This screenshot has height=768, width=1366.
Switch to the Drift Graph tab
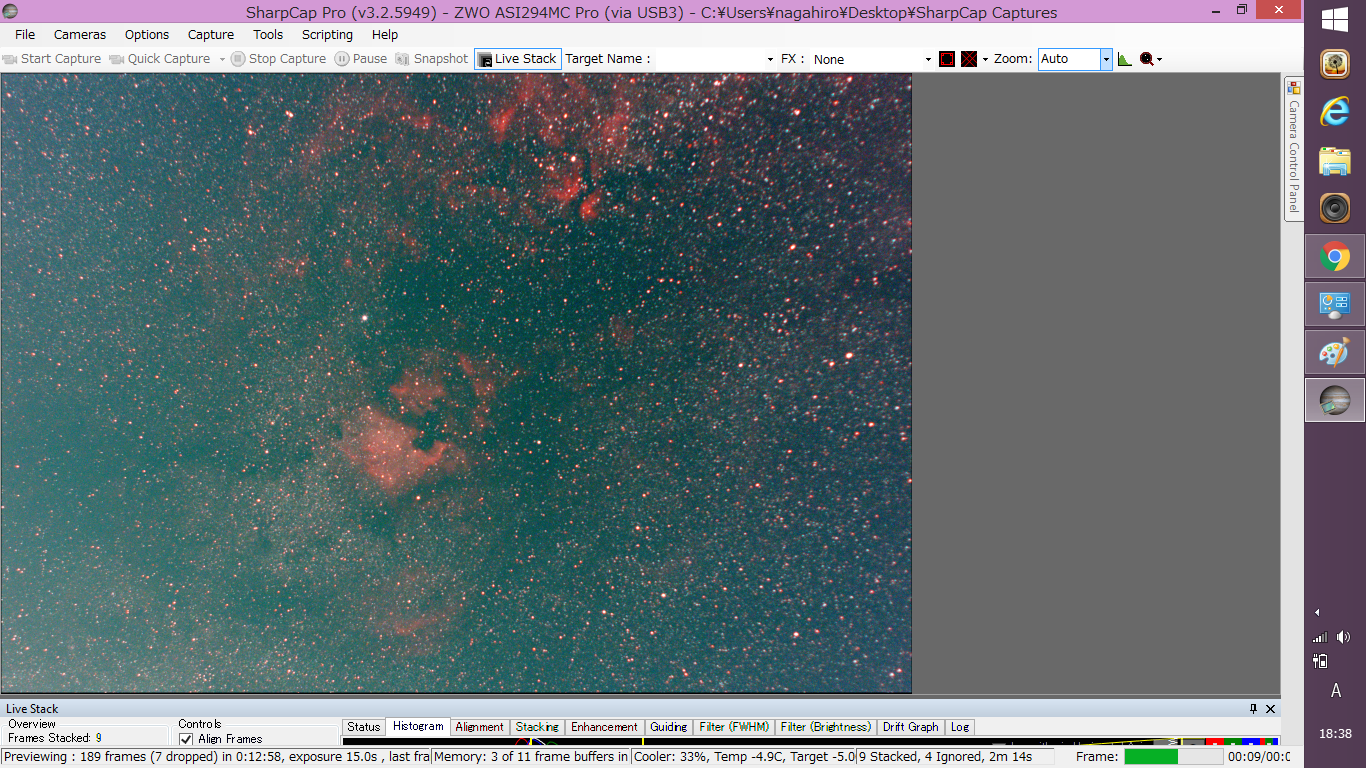pyautogui.click(x=911, y=727)
